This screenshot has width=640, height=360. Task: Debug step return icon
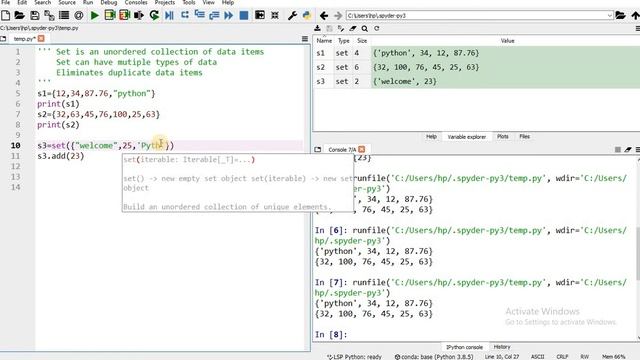pos(214,16)
